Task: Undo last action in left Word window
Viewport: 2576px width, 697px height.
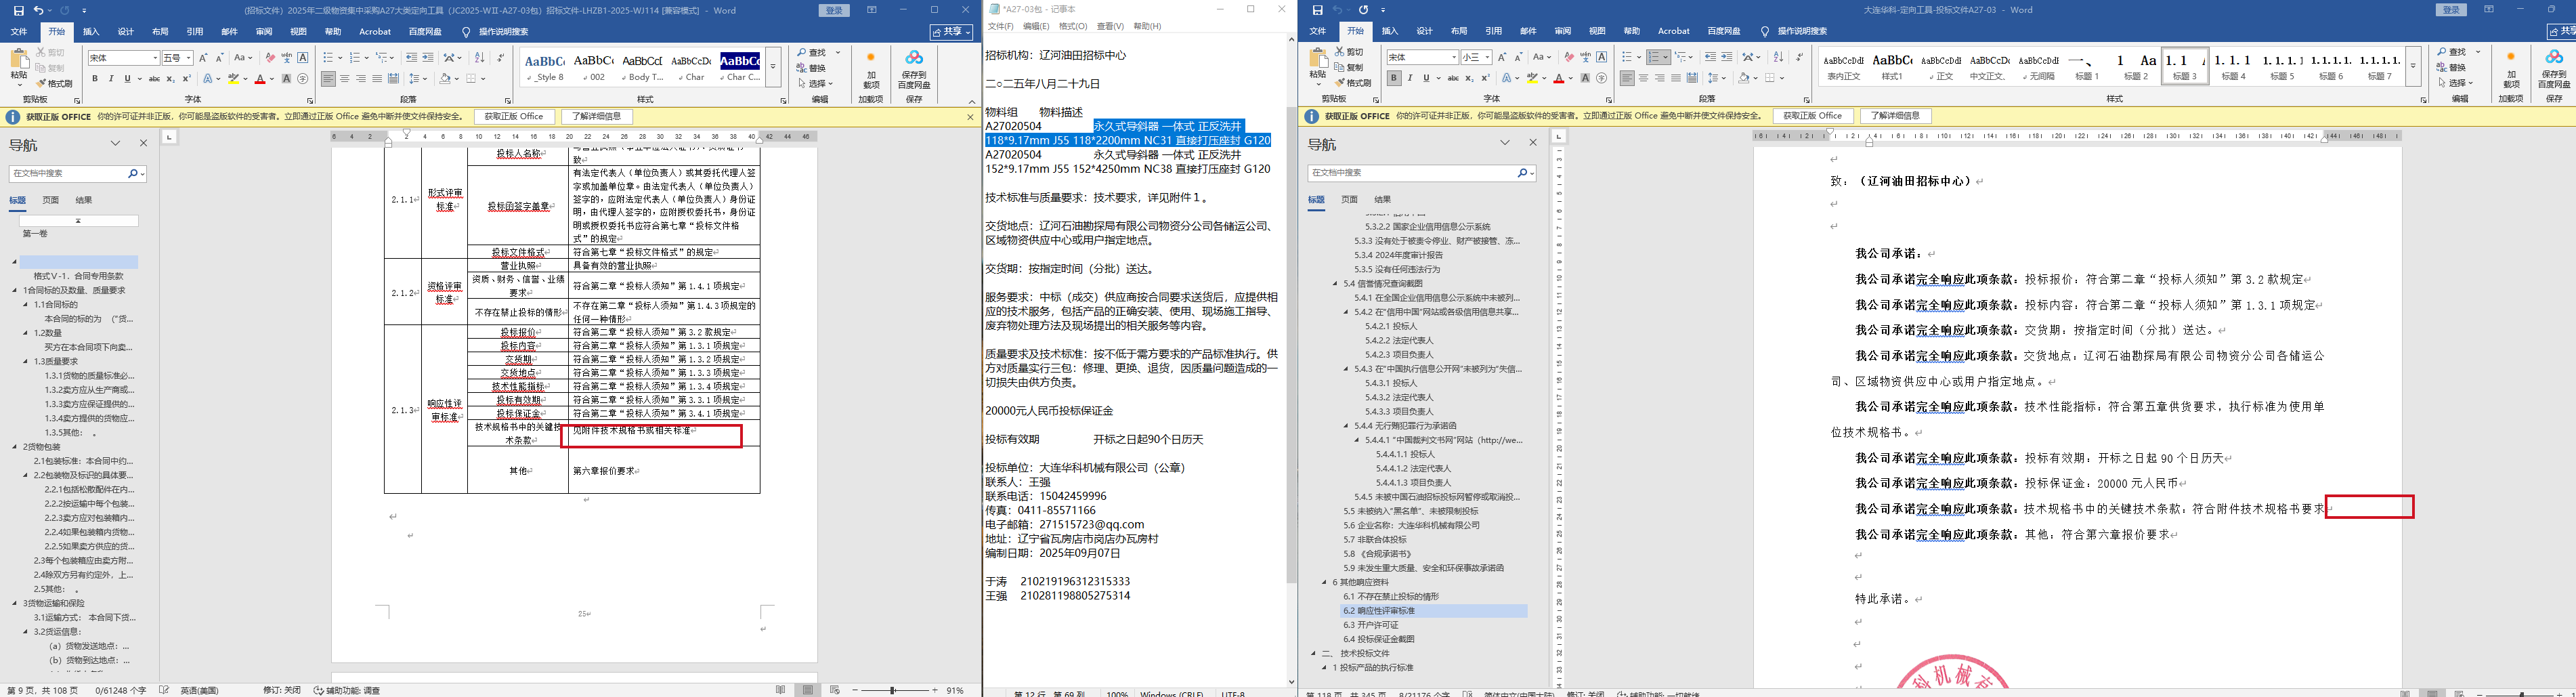Action: (x=38, y=10)
